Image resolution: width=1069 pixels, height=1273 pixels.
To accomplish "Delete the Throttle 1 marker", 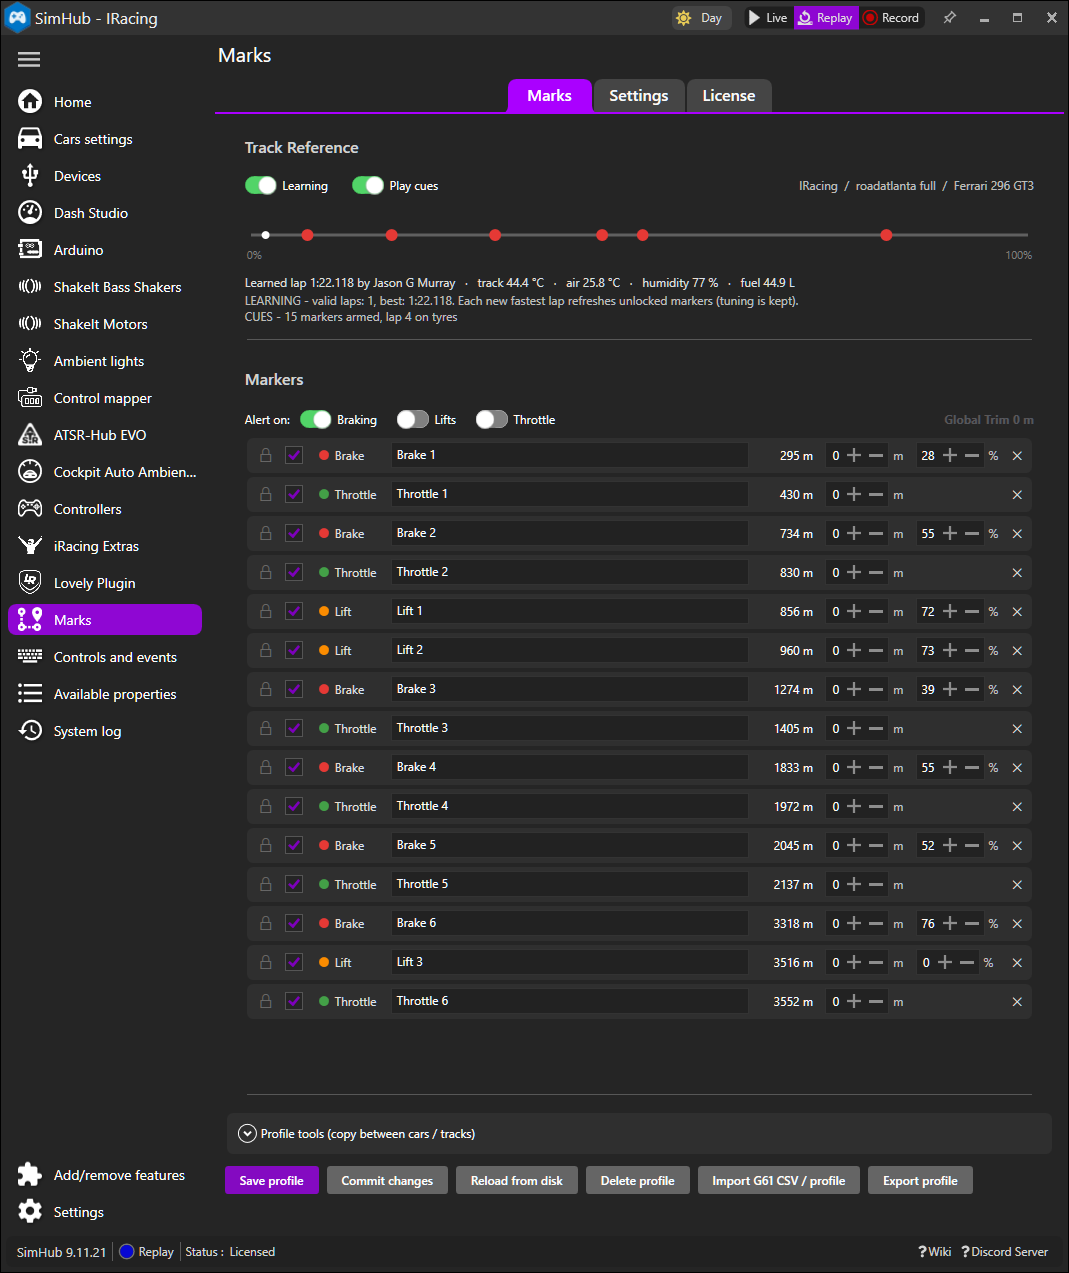I will (1017, 495).
